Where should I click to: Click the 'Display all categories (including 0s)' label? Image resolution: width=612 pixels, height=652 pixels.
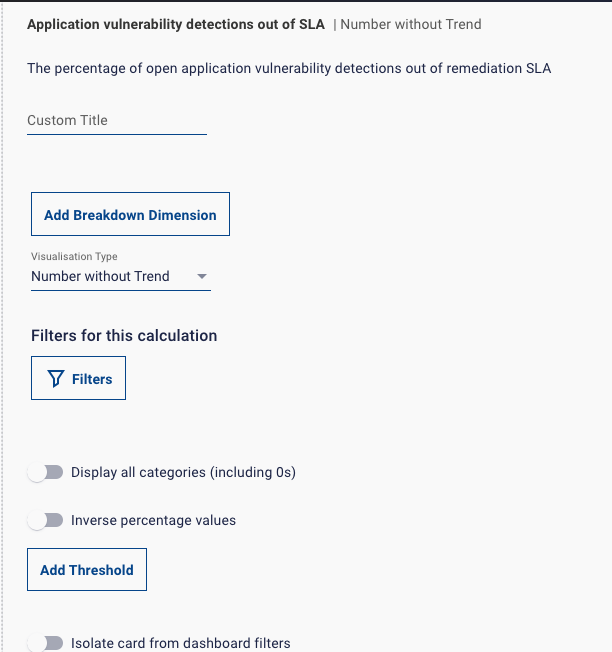[183, 472]
